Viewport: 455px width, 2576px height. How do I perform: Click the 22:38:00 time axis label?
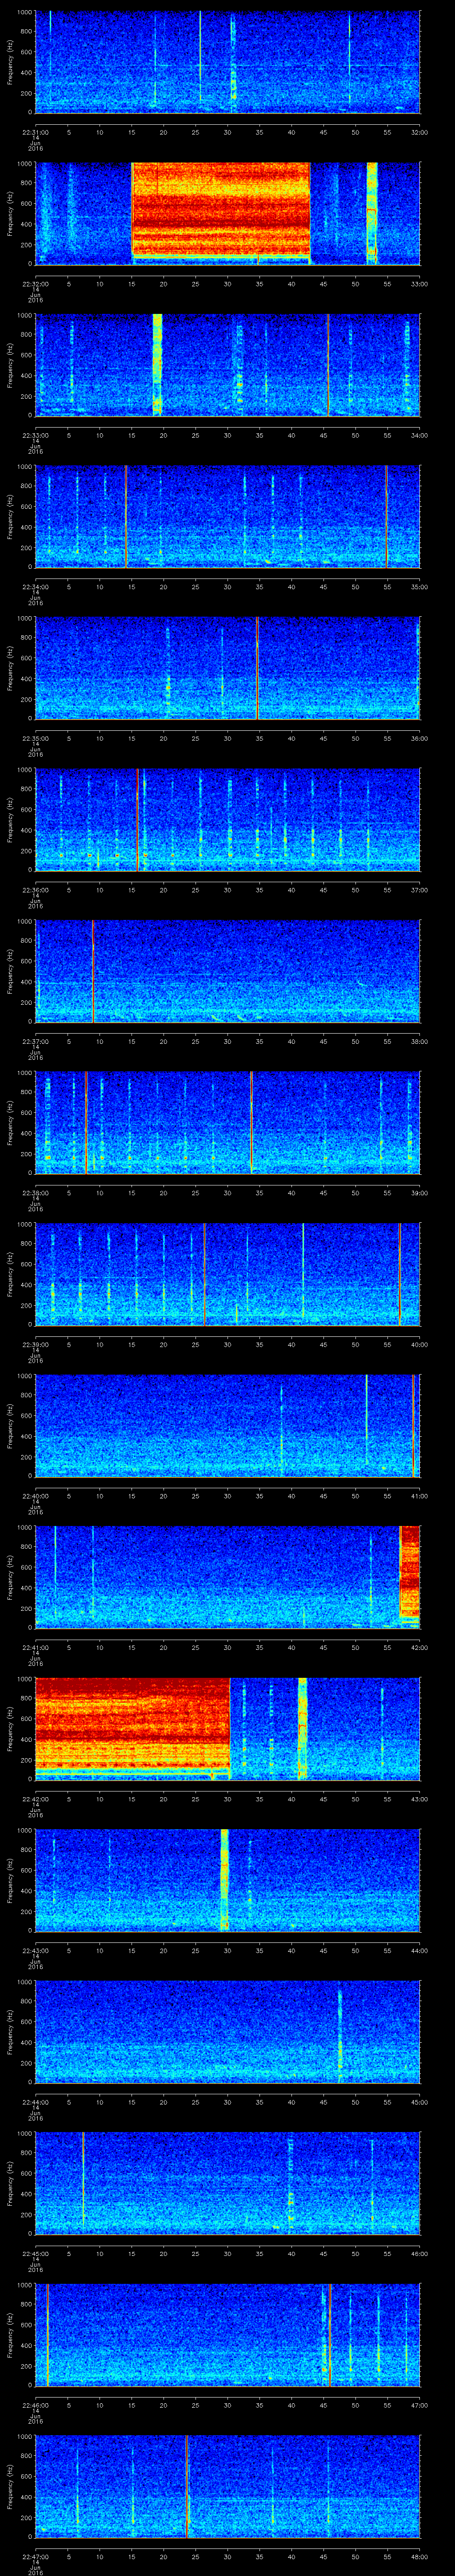click(x=35, y=1193)
